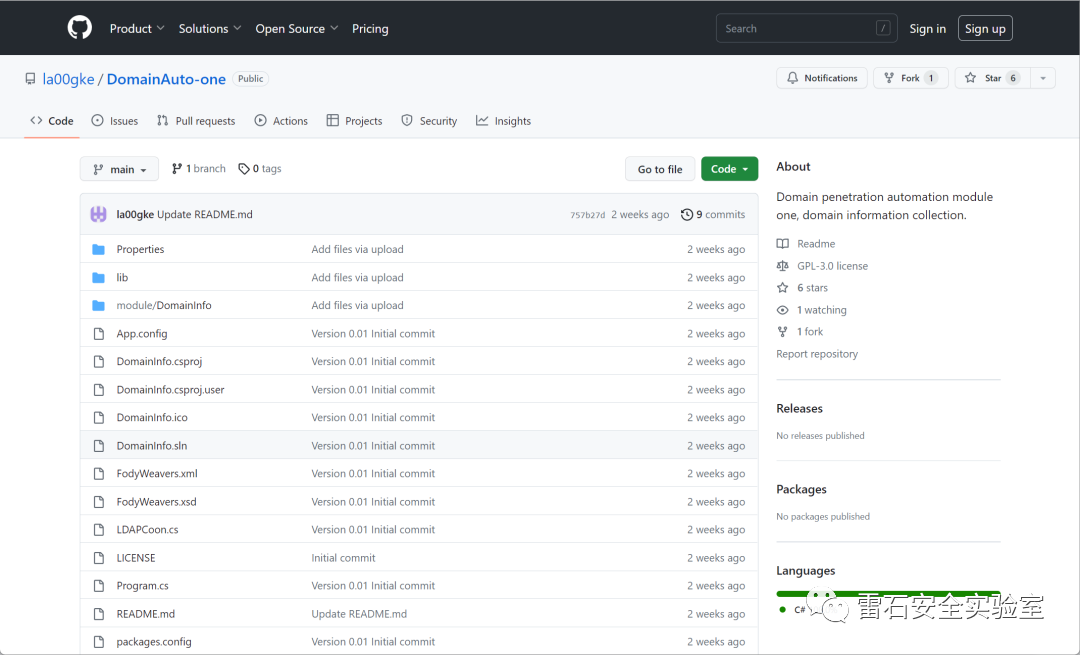Image resolution: width=1080 pixels, height=655 pixels.
Task: View the 1 branch link
Action: coord(198,169)
